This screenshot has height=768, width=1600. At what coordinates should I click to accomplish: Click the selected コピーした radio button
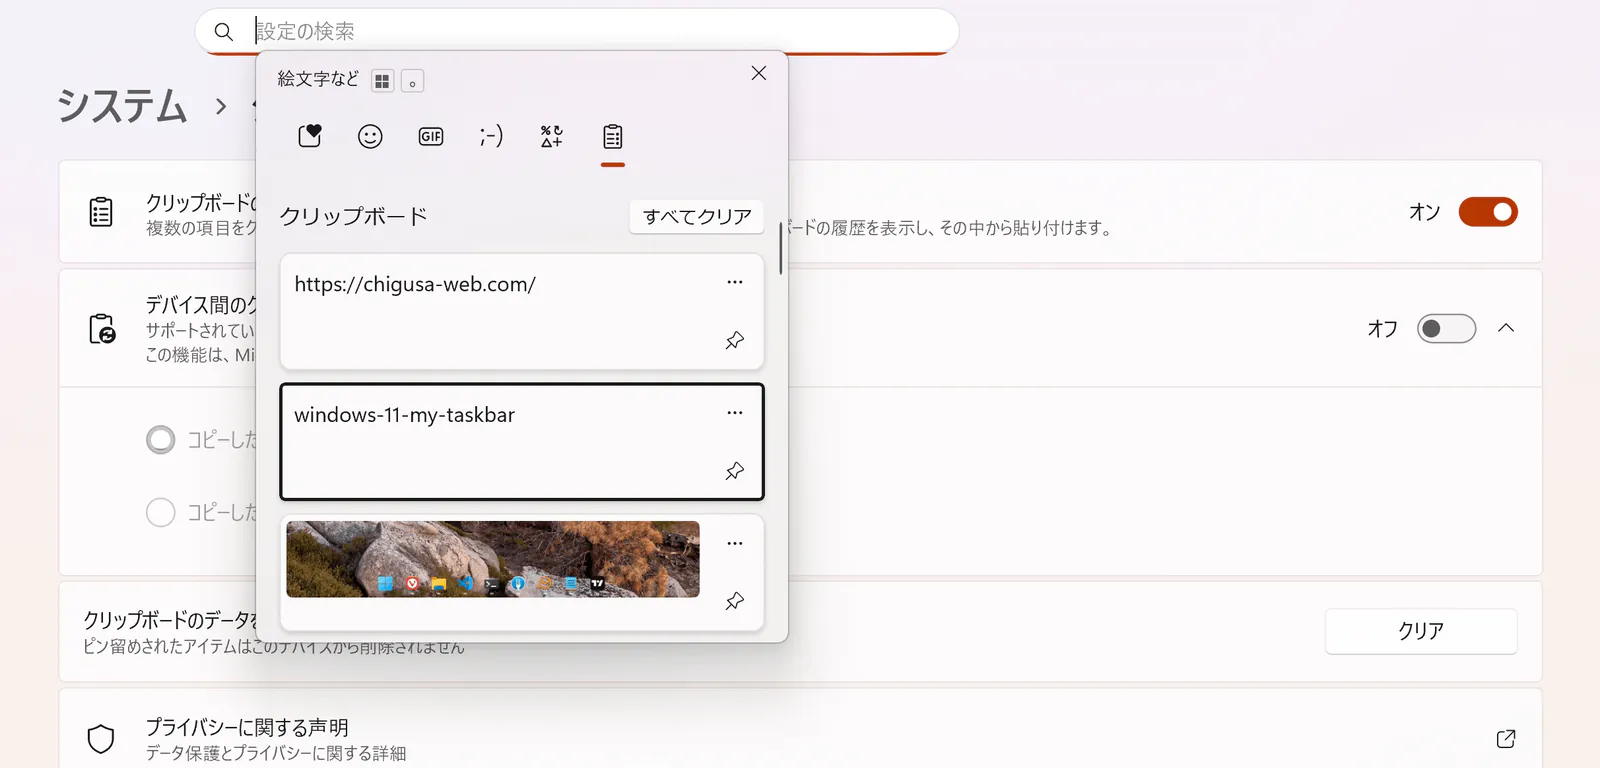click(161, 440)
